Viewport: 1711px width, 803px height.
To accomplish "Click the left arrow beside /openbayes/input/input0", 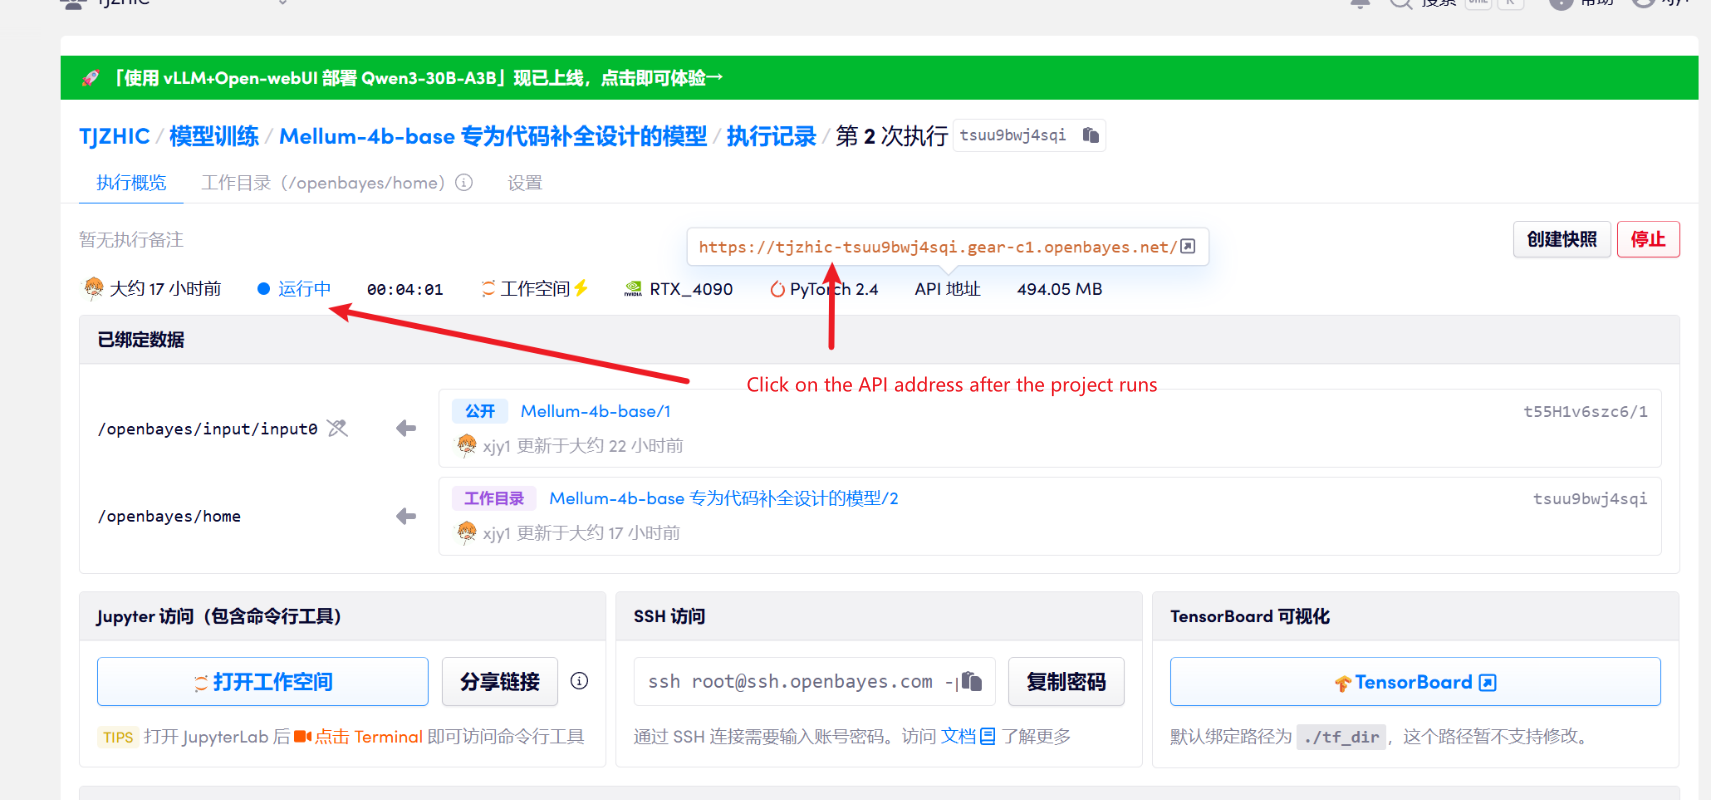I will pos(405,428).
